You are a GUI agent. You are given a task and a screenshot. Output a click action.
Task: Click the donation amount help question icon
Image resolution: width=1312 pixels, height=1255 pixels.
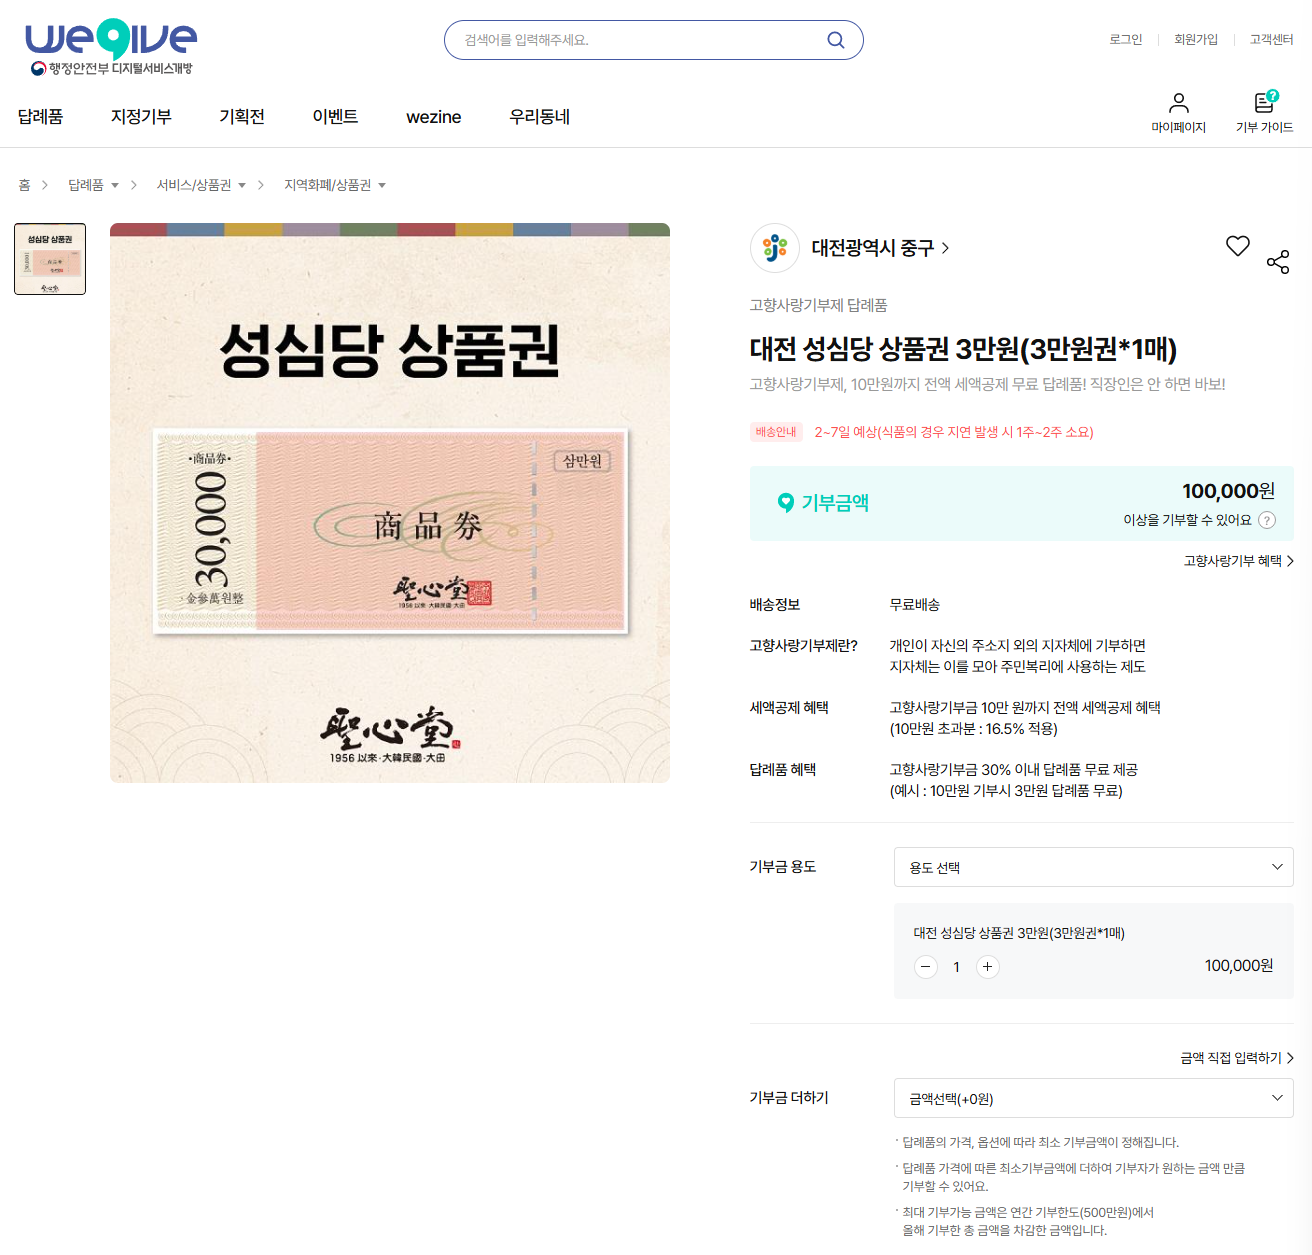pyautogui.click(x=1267, y=520)
